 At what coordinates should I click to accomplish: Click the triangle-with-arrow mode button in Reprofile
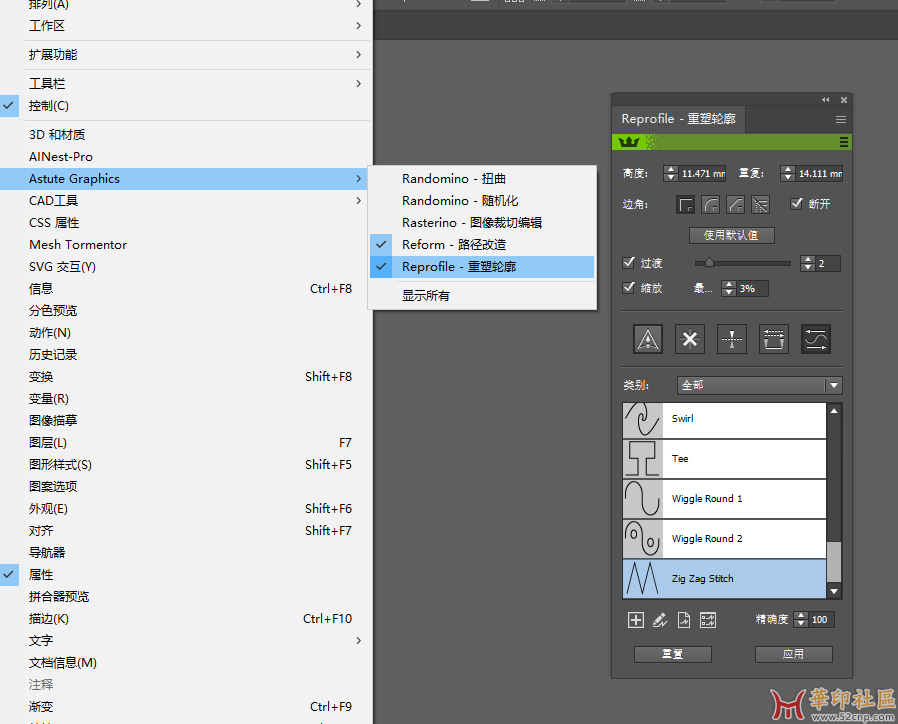click(x=648, y=339)
